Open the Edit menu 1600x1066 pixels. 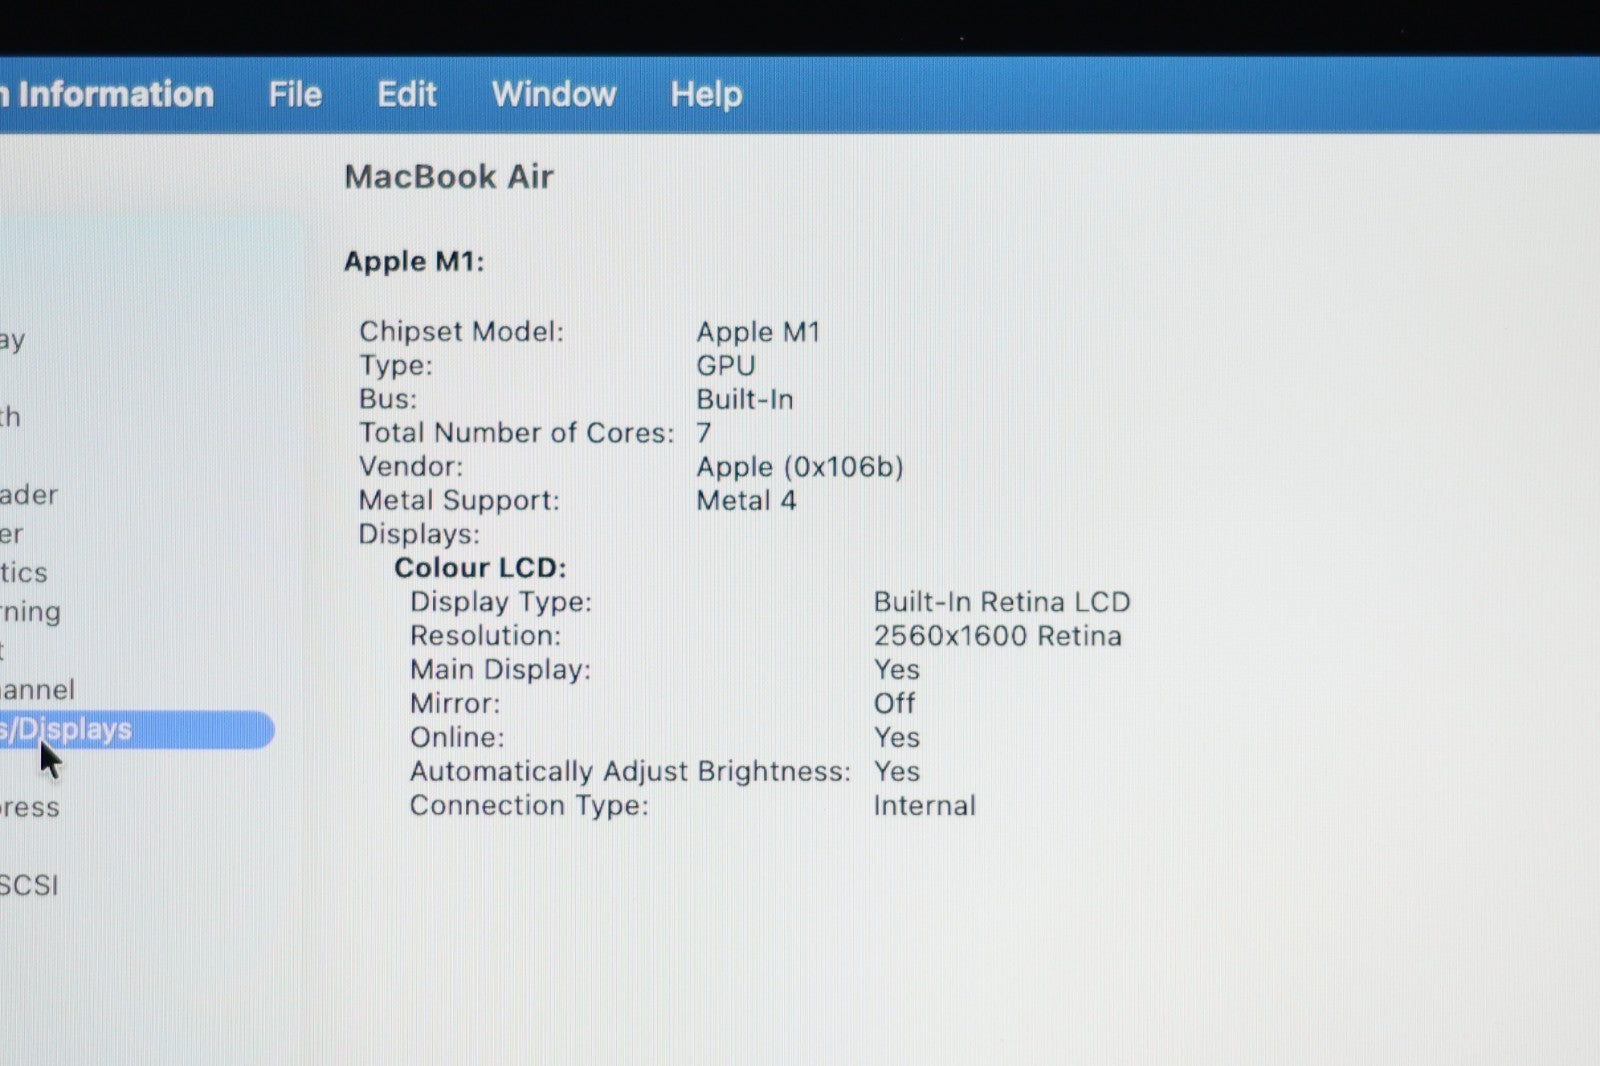coord(406,94)
